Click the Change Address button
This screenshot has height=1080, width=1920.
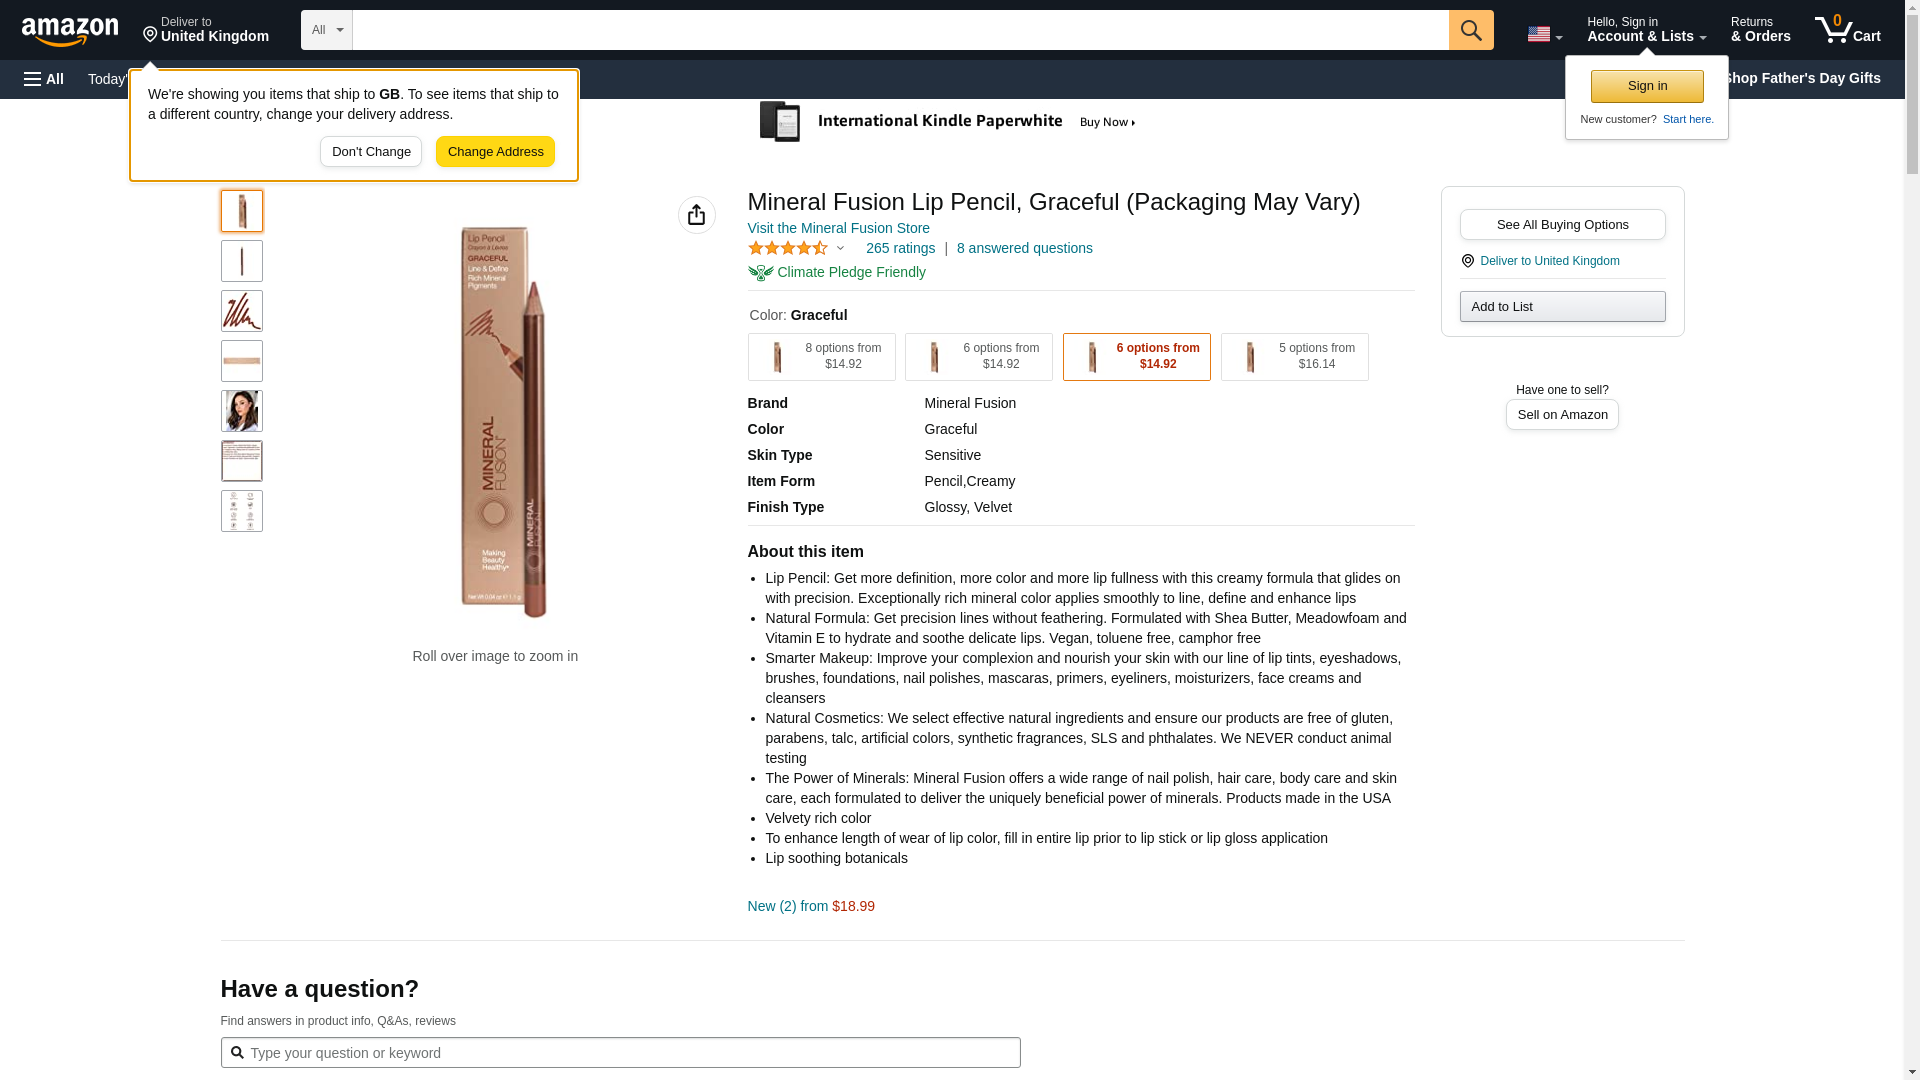[495, 152]
